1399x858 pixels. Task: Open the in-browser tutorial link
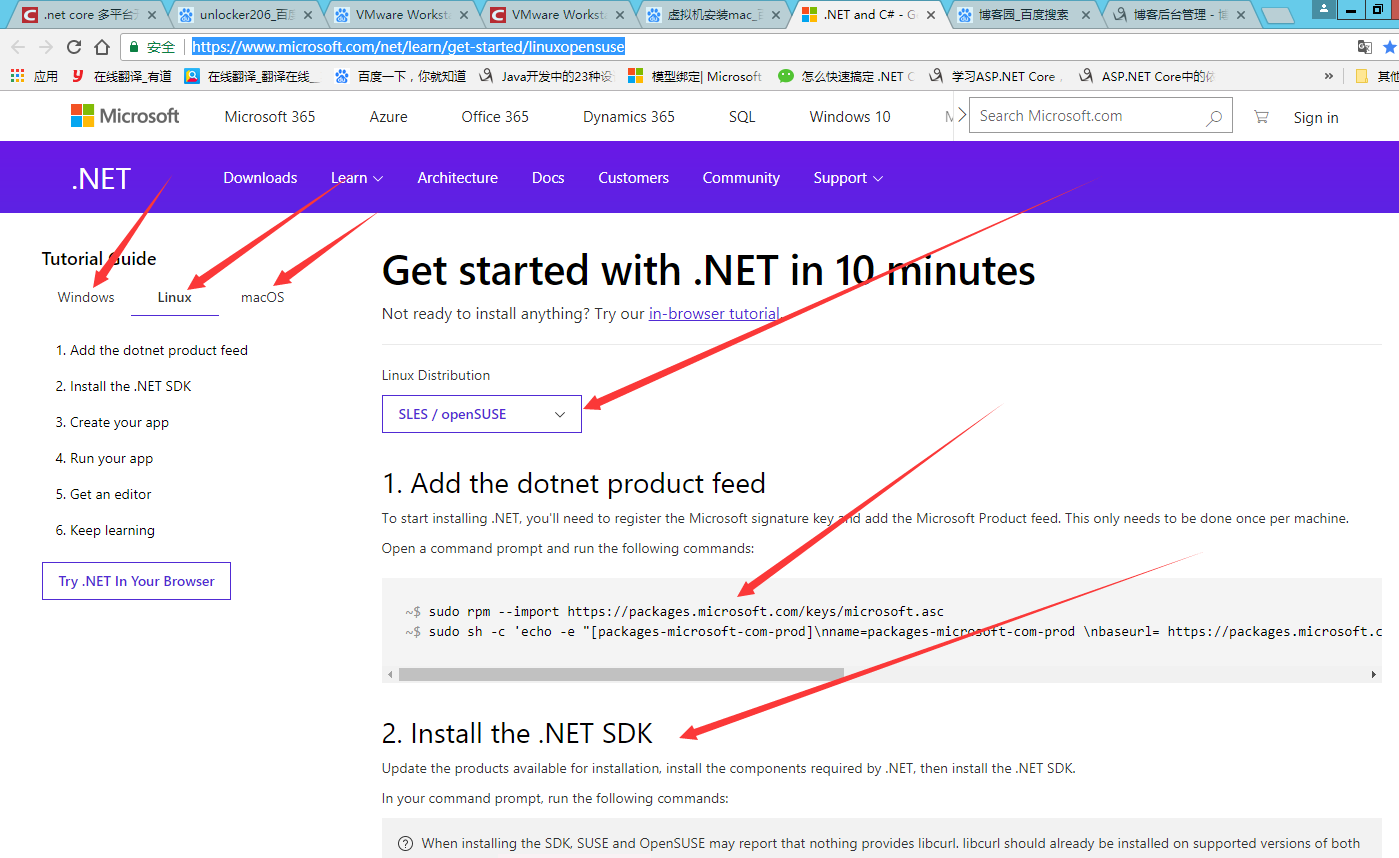[x=713, y=314]
